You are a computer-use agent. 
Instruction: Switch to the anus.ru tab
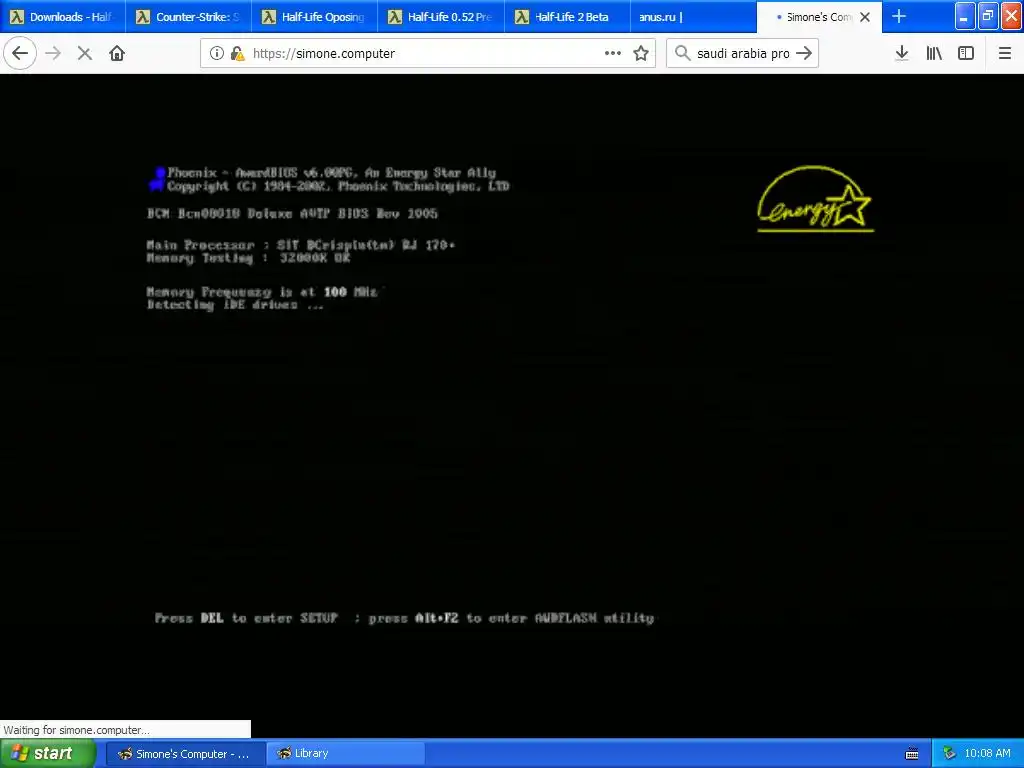tap(693, 17)
